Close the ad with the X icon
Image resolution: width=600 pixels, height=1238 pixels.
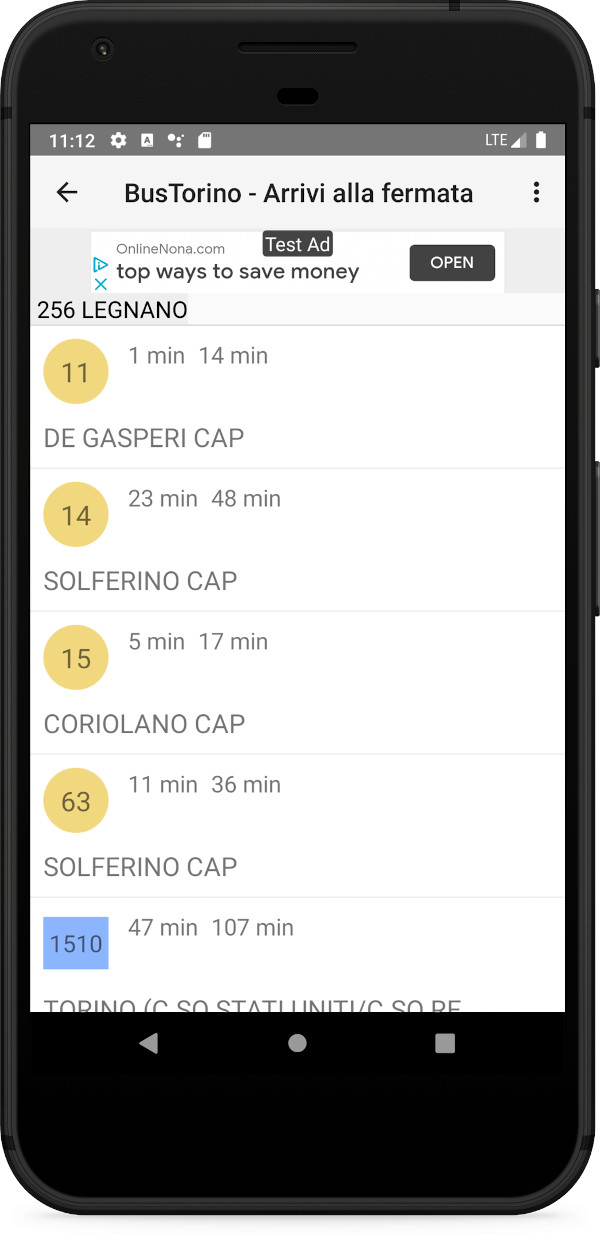coord(100,284)
